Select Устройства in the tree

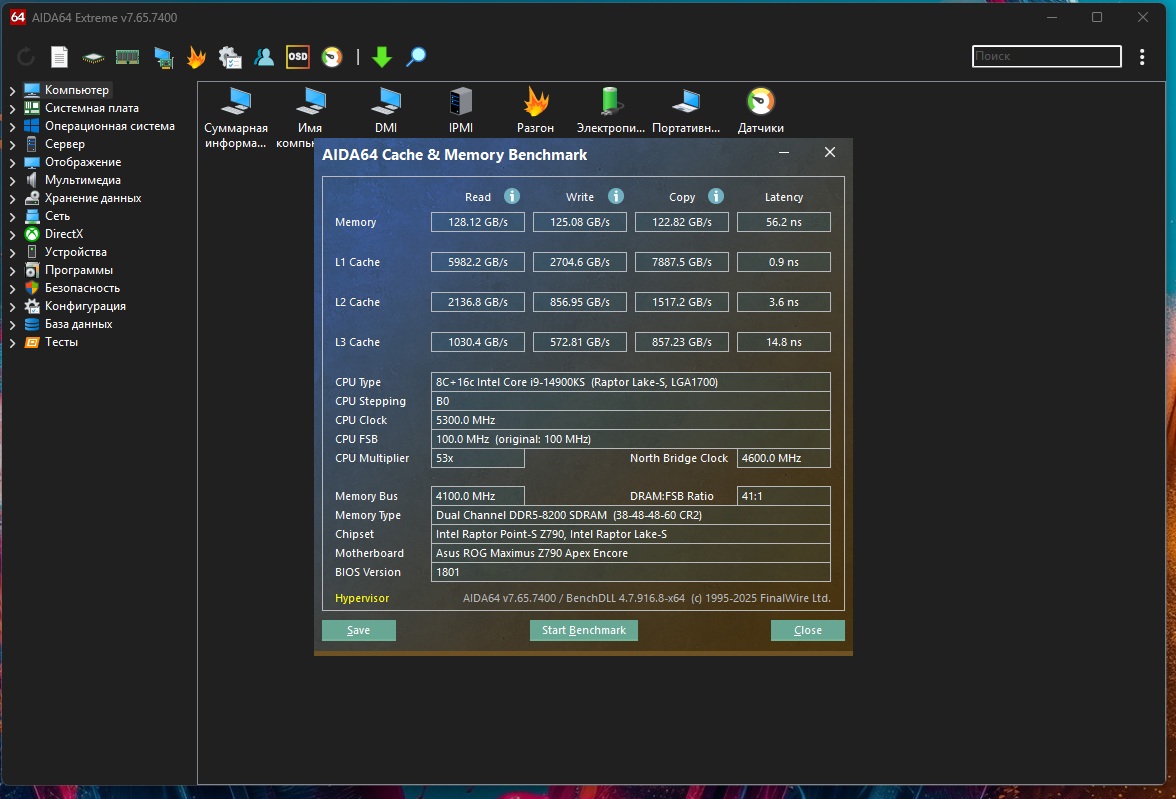pyautogui.click(x=75, y=252)
